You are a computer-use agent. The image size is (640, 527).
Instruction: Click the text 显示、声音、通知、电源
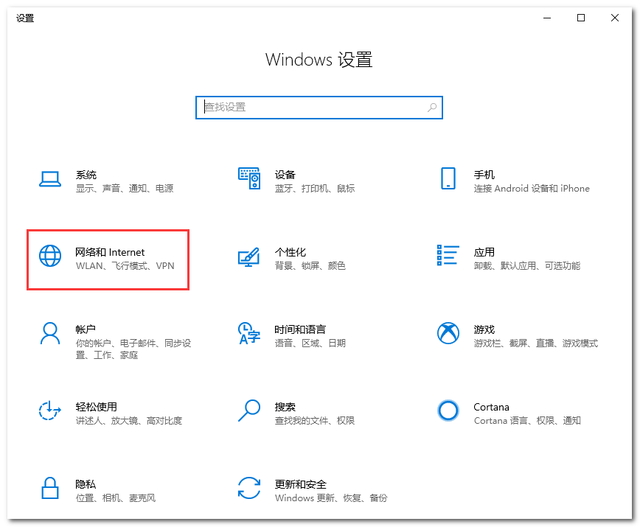coord(124,188)
